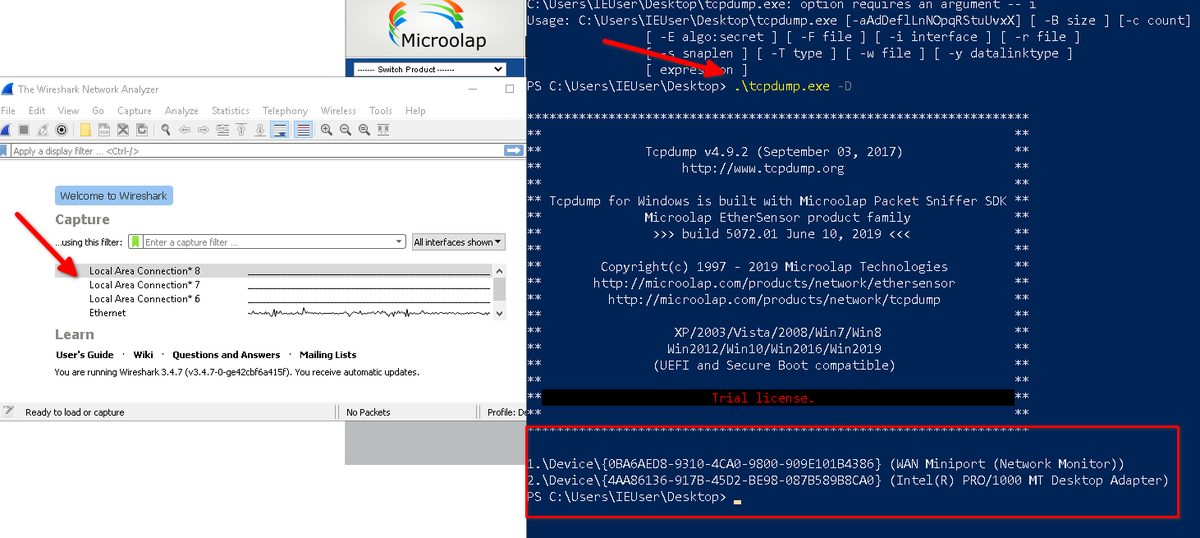Click 'Ready to load or capture' status text

click(75, 412)
